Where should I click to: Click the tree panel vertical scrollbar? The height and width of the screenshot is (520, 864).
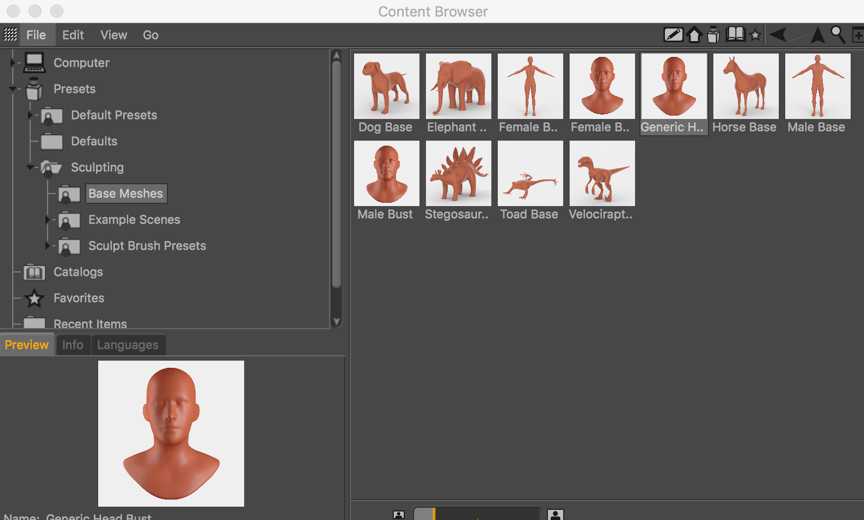(336, 174)
